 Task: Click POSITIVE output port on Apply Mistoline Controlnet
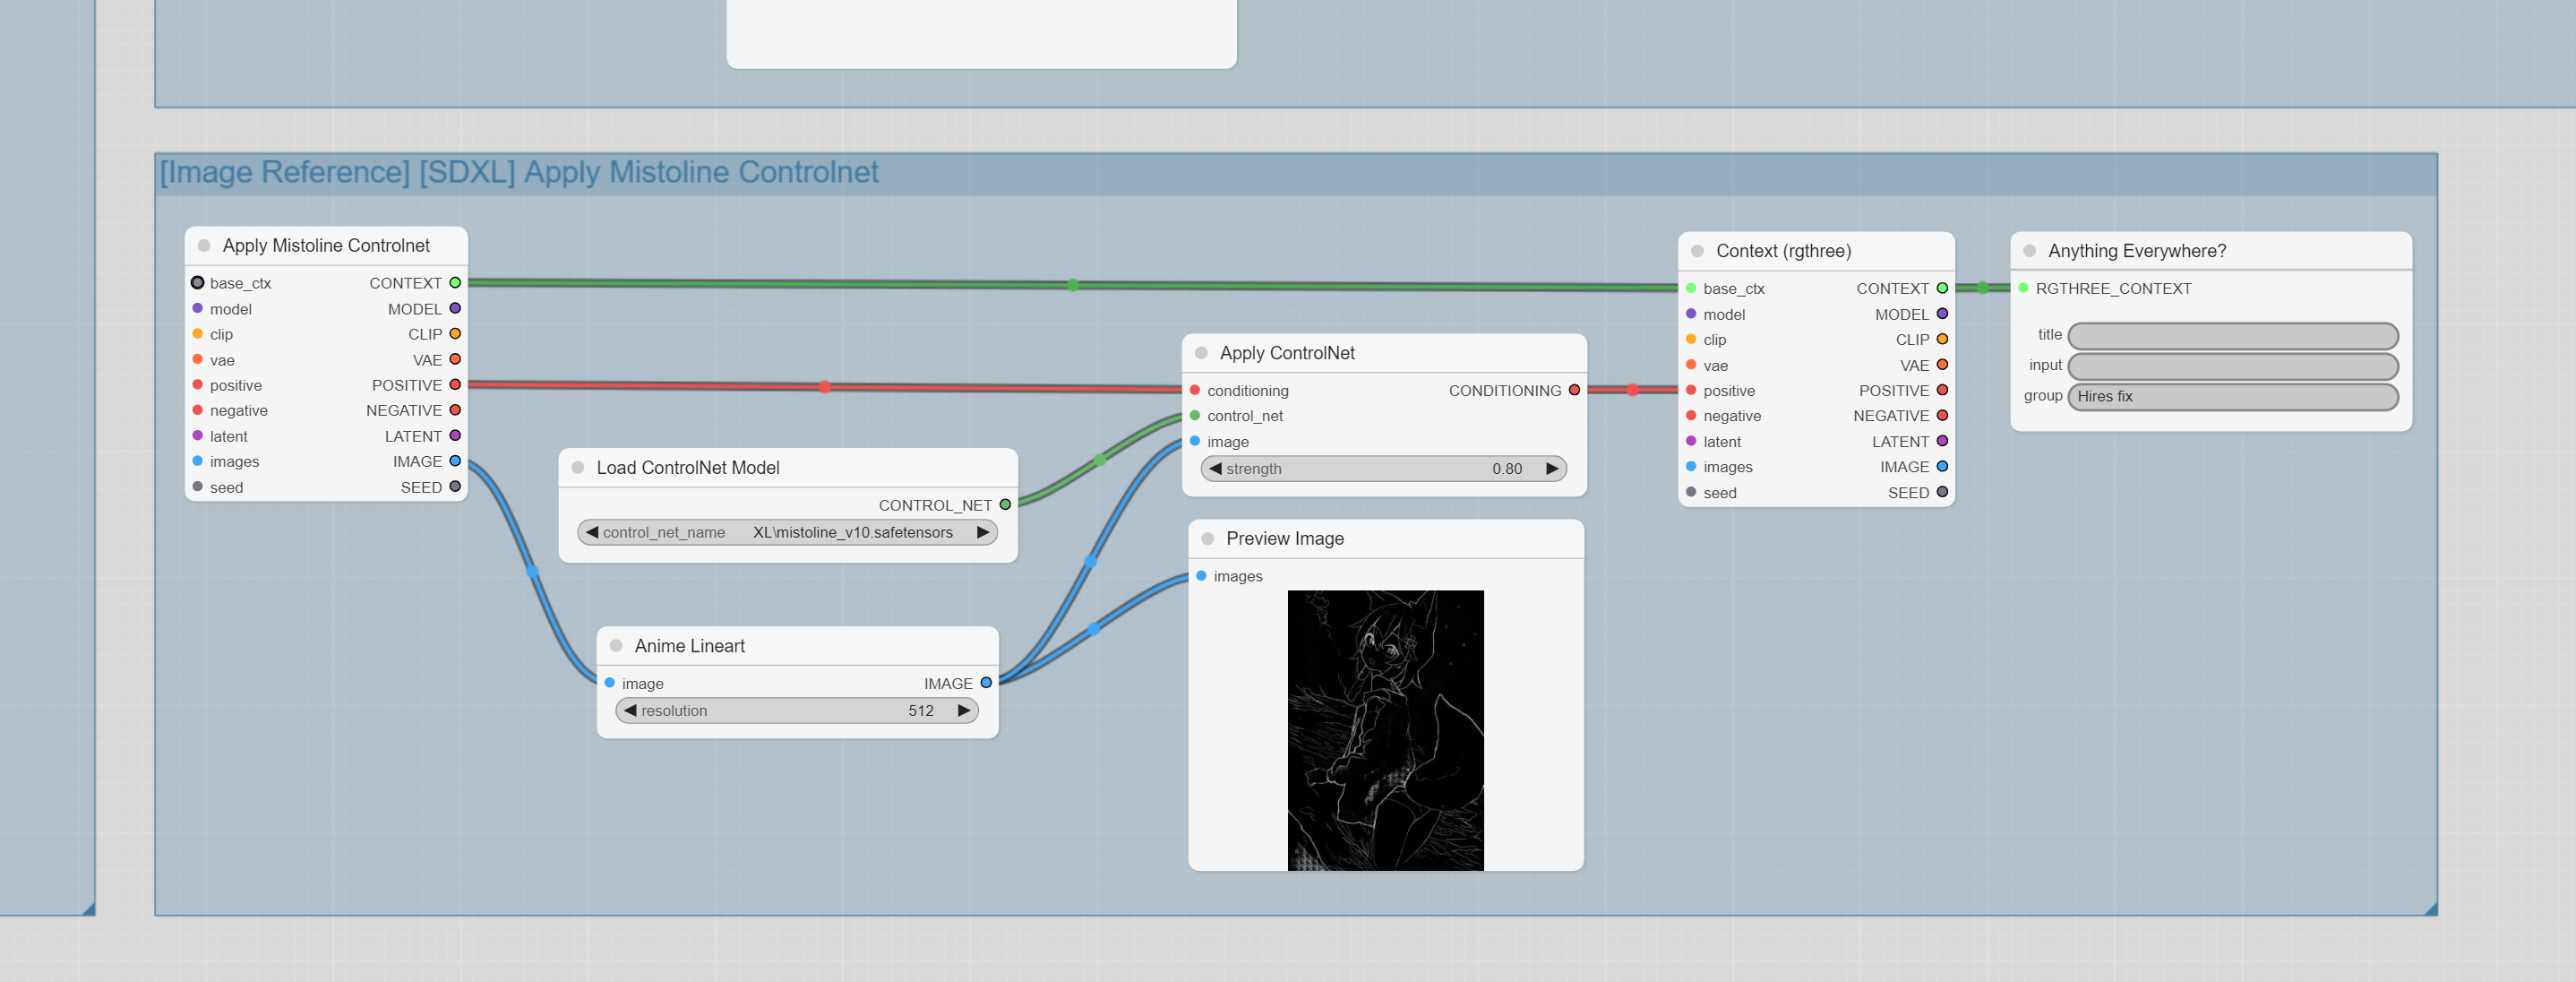pyautogui.click(x=455, y=385)
